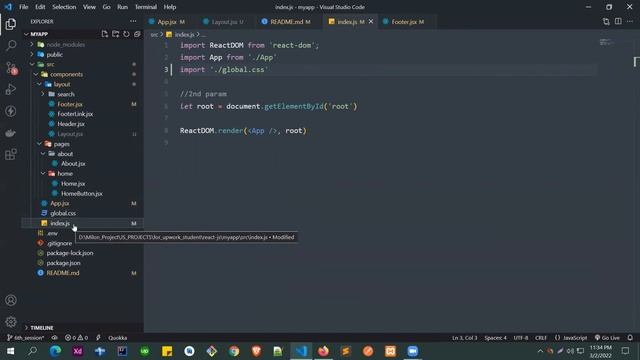Open Header.jsx in the file tree
Image resolution: width=640 pixels, height=360 pixels.
click(x=71, y=124)
